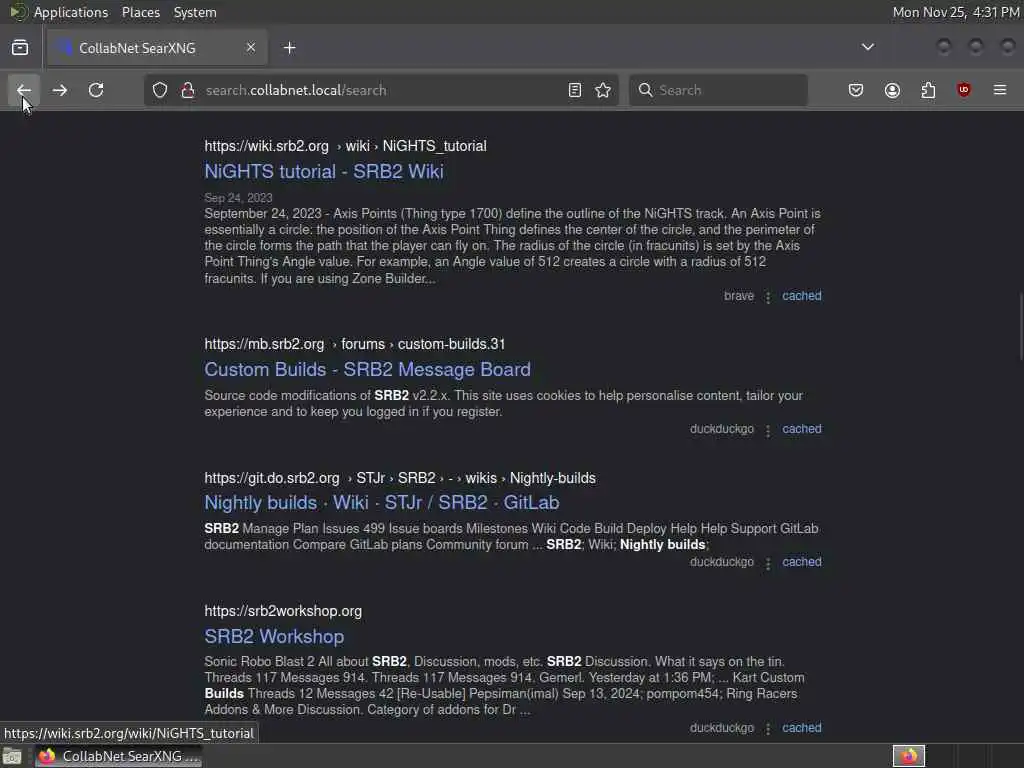Open Firefox account menu
This screenshot has height=768, width=1024.
(892, 90)
